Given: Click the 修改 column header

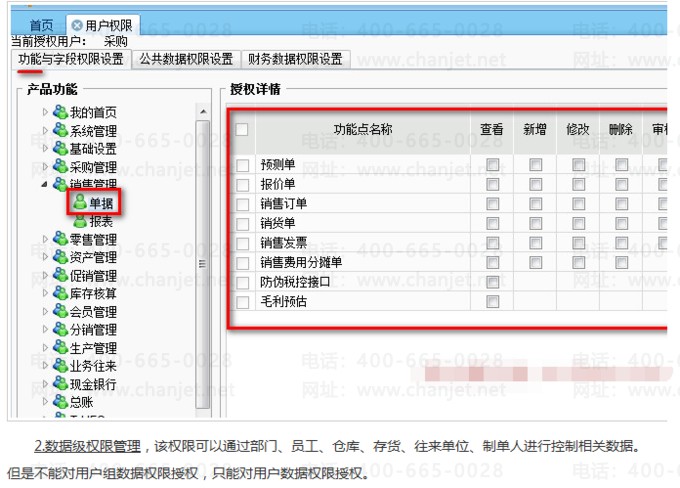Looking at the screenshot, I should click(578, 129).
